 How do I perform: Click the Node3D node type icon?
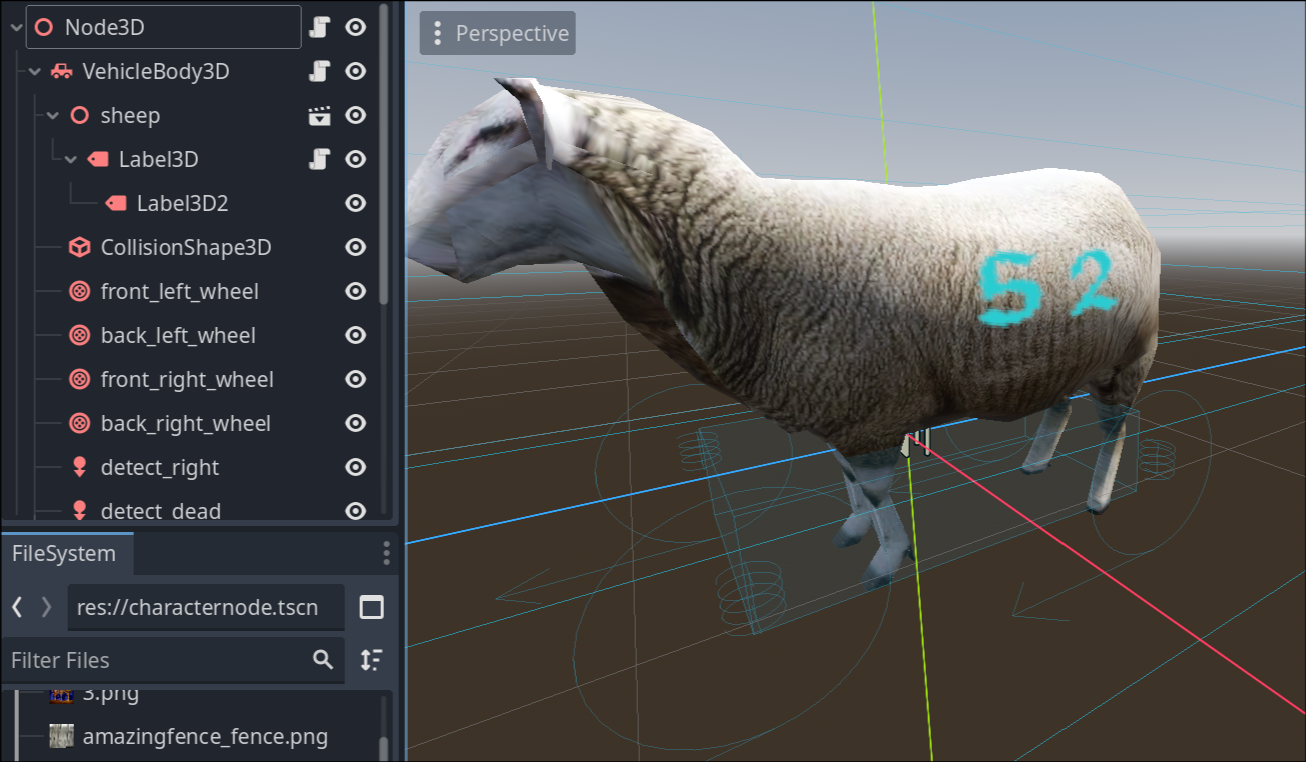[x=43, y=27]
